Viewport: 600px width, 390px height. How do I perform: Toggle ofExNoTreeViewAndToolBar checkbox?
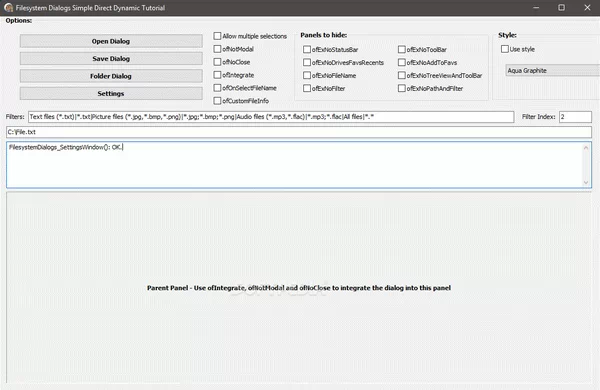coord(402,75)
